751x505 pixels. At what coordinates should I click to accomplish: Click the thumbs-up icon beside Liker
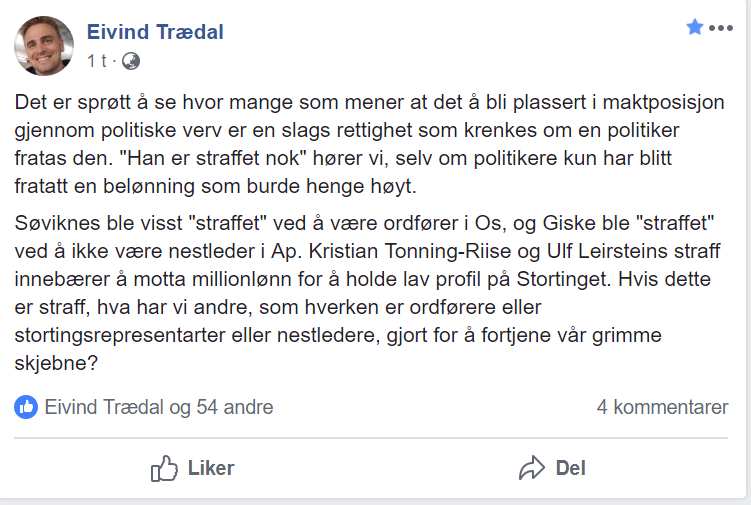coord(164,467)
